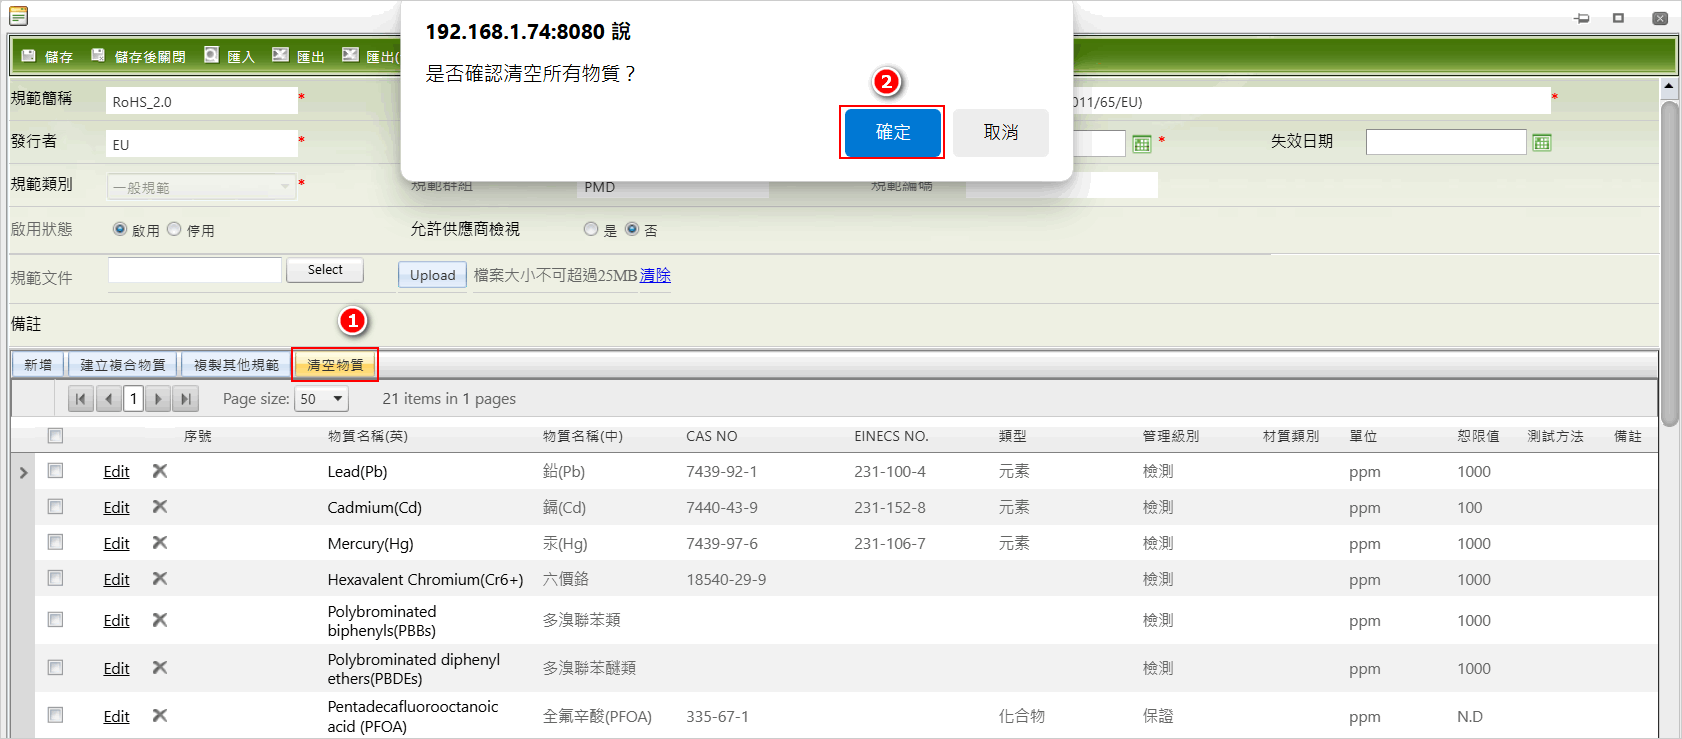This screenshot has width=1682, height=739.
Task: Click the 匯入 import toolbar icon
Action: click(x=211, y=55)
